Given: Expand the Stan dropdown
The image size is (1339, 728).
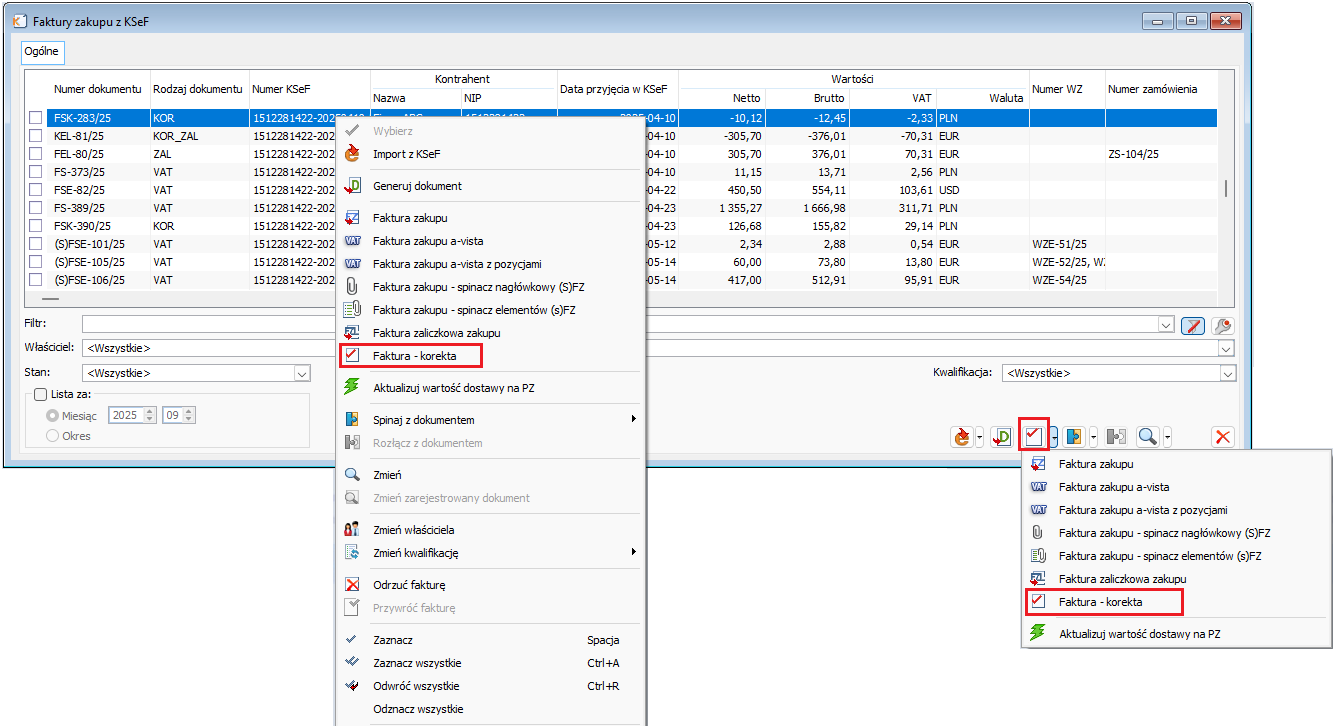Looking at the screenshot, I should point(302,373).
